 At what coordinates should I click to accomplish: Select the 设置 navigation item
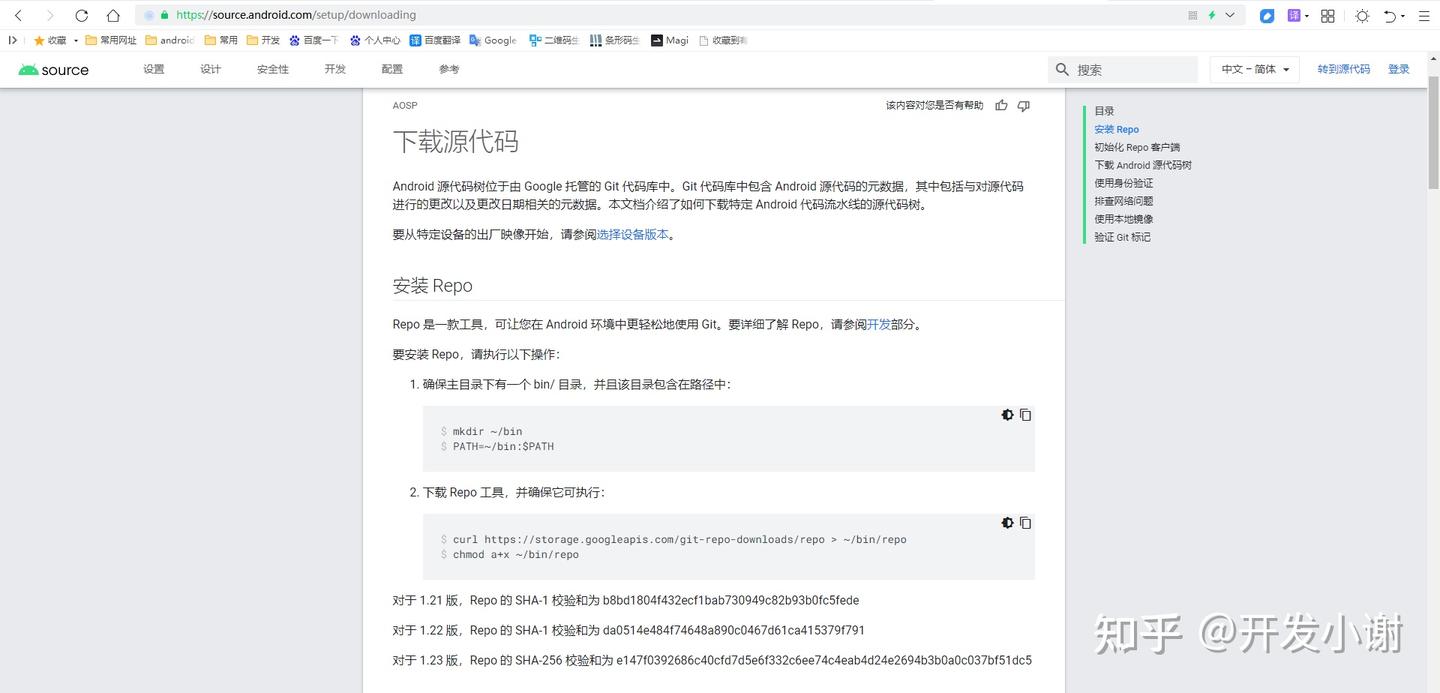click(152, 69)
